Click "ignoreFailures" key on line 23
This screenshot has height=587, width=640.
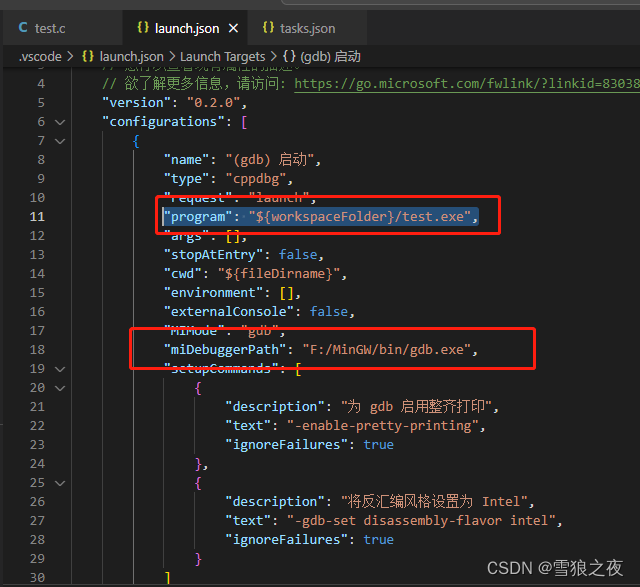coord(287,445)
